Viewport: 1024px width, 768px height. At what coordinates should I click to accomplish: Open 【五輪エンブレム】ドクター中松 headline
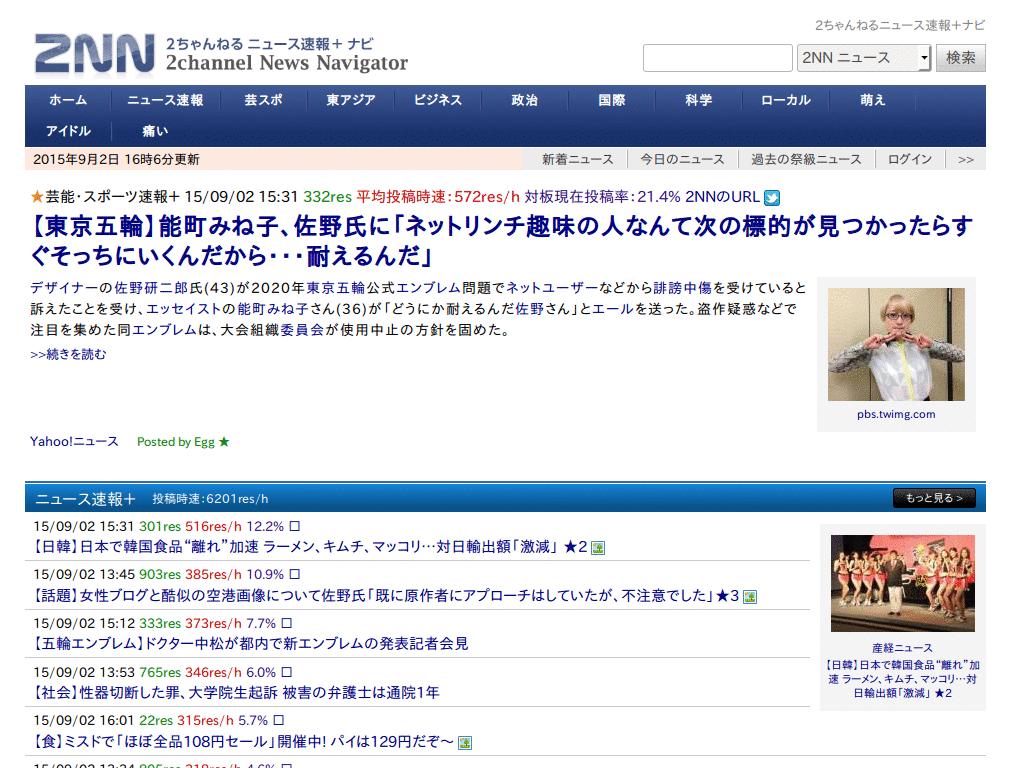coord(249,644)
